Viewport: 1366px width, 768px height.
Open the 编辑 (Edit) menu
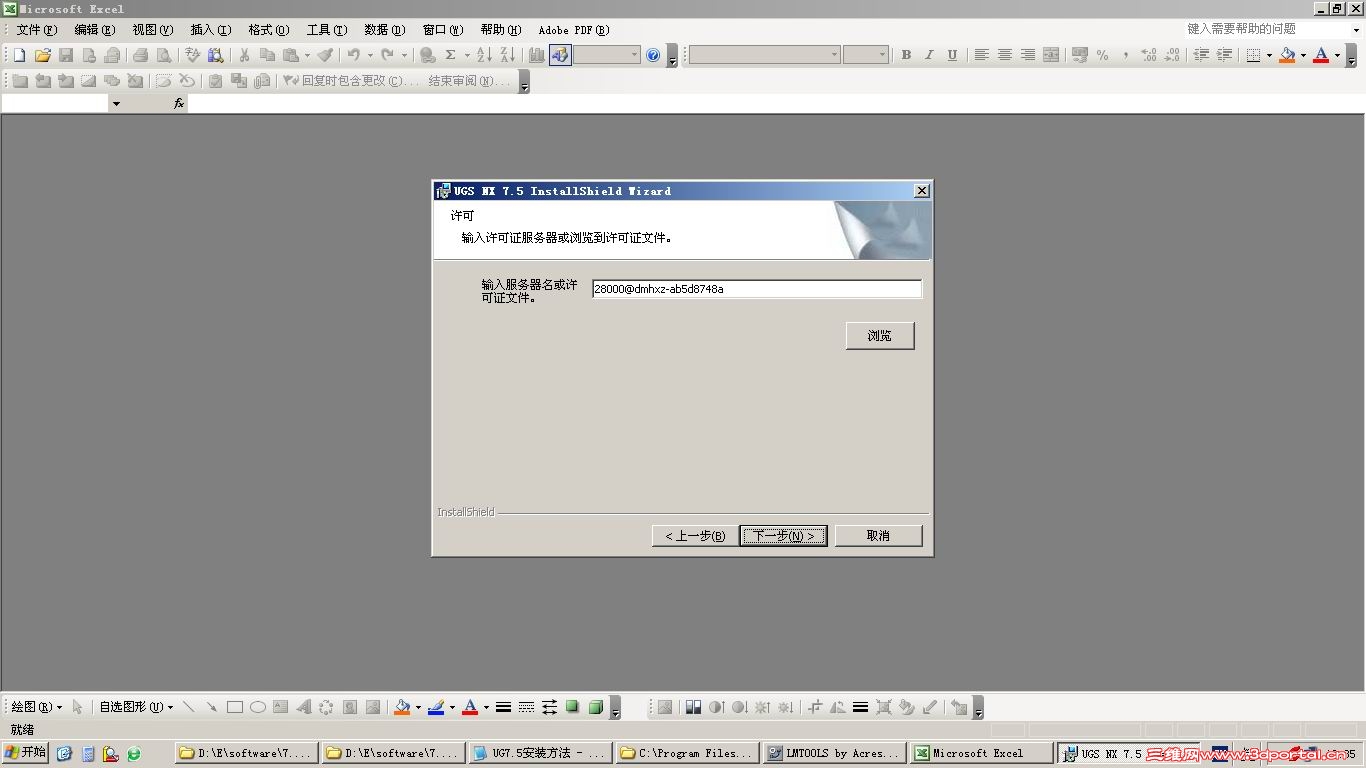tap(94, 30)
